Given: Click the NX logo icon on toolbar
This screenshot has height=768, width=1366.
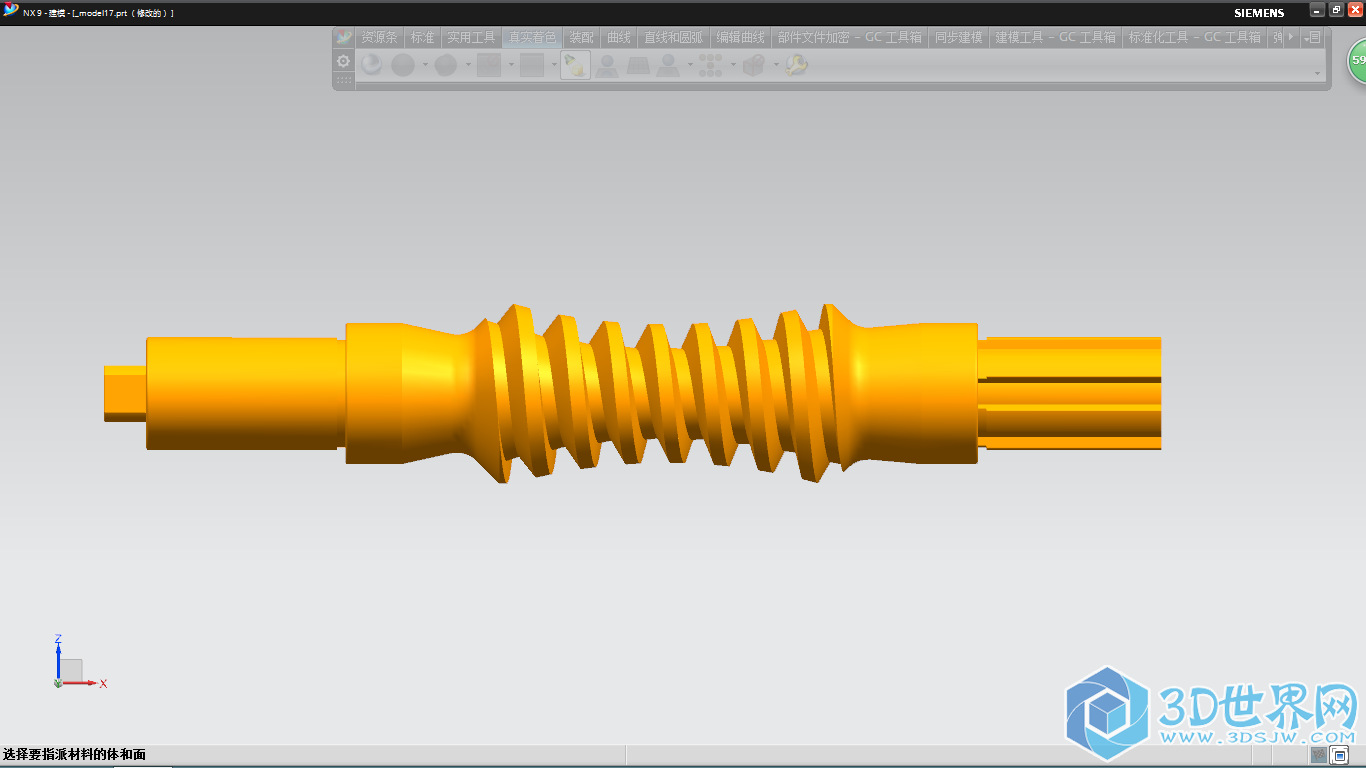Looking at the screenshot, I should 344,37.
